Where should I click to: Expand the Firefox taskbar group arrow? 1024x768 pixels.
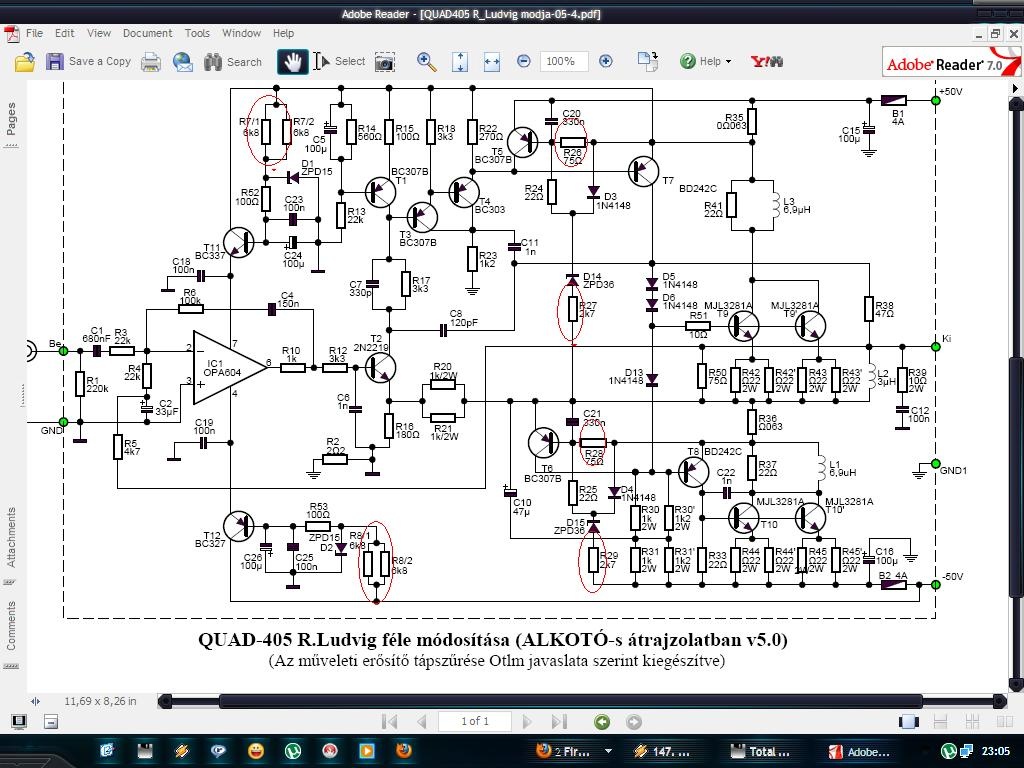[609, 751]
